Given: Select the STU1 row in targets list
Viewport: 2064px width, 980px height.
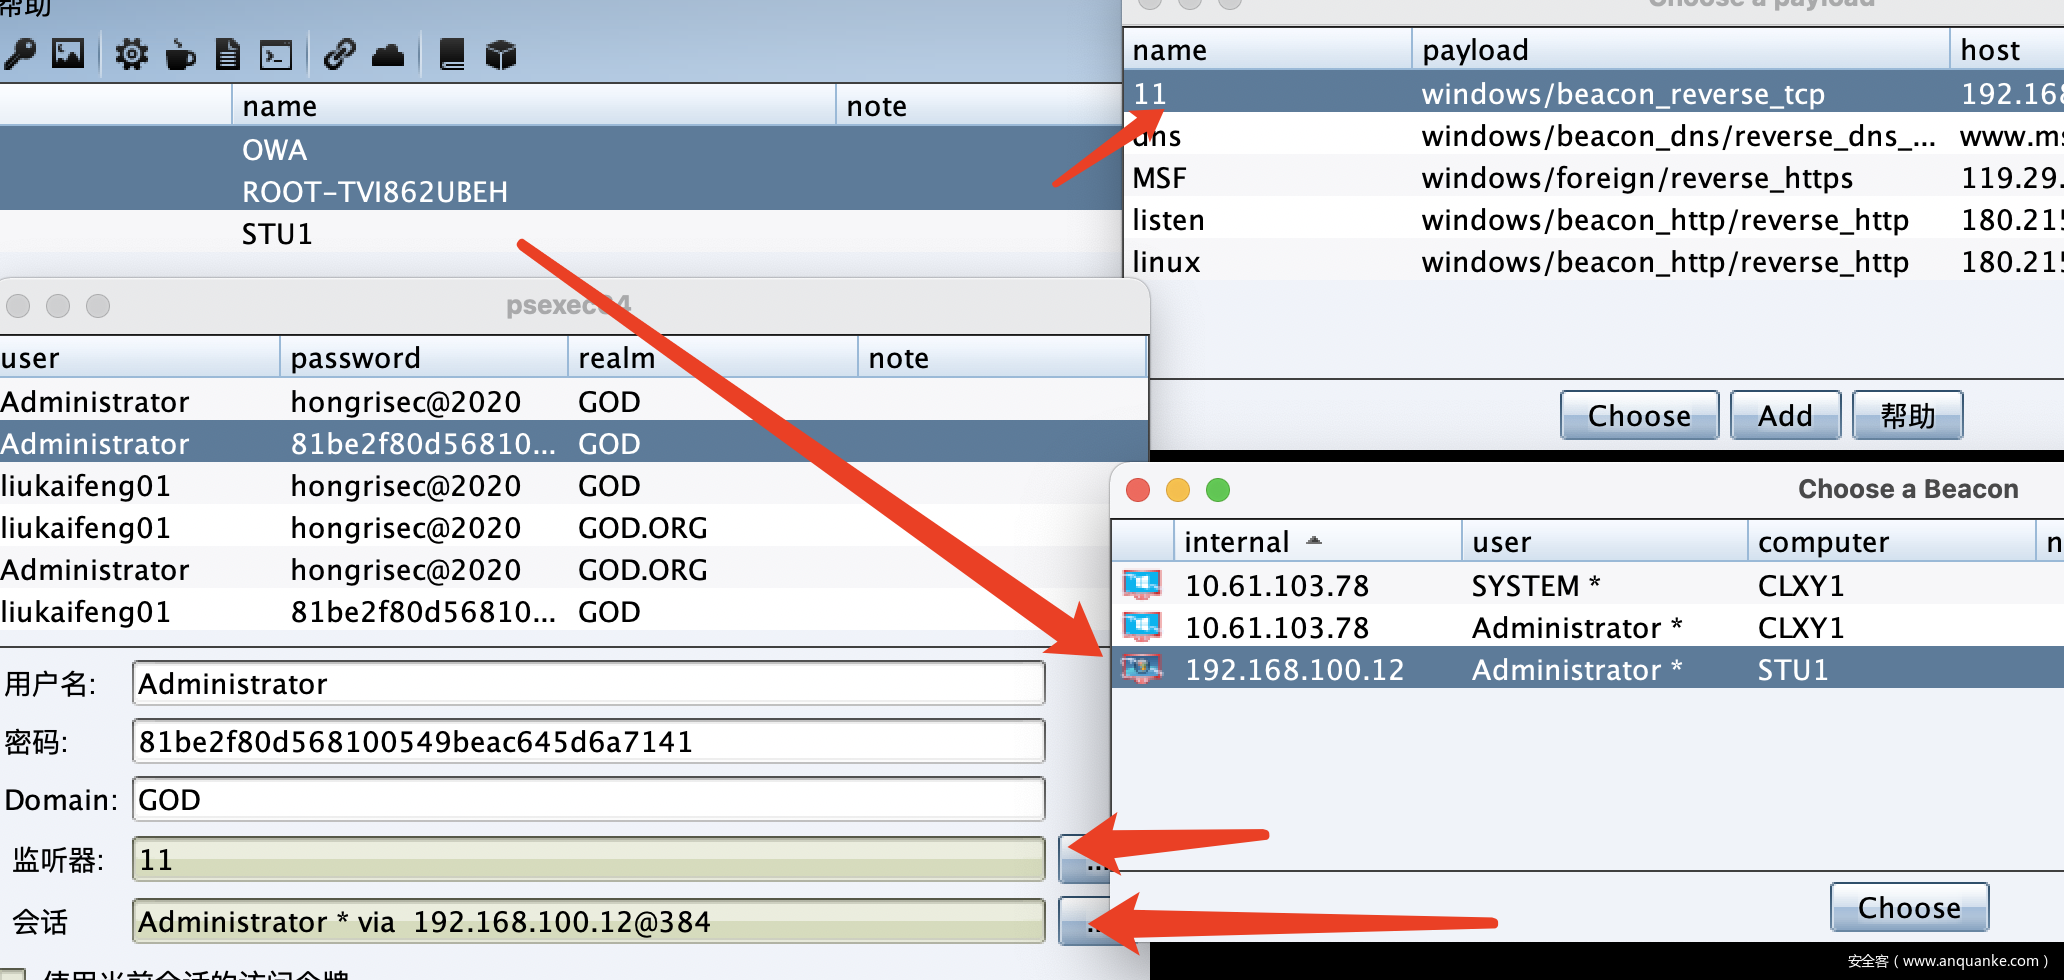Looking at the screenshot, I should (560, 233).
